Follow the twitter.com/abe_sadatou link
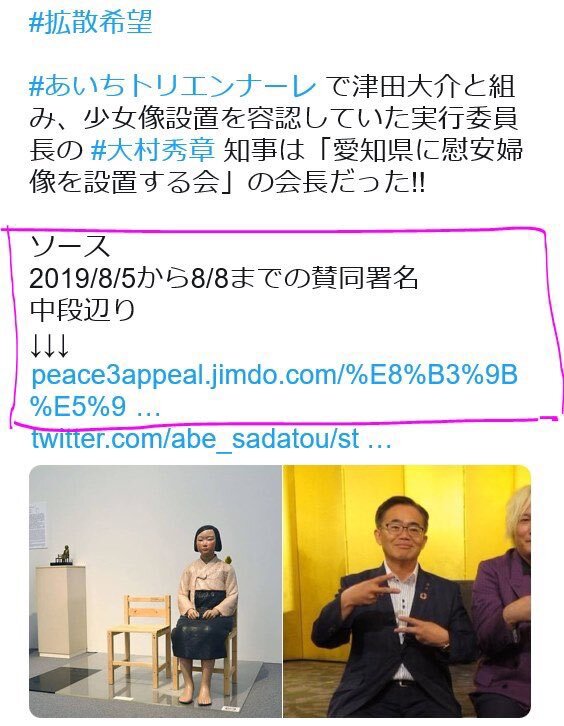Image resolution: width=564 pixels, height=726 pixels. click(211, 438)
